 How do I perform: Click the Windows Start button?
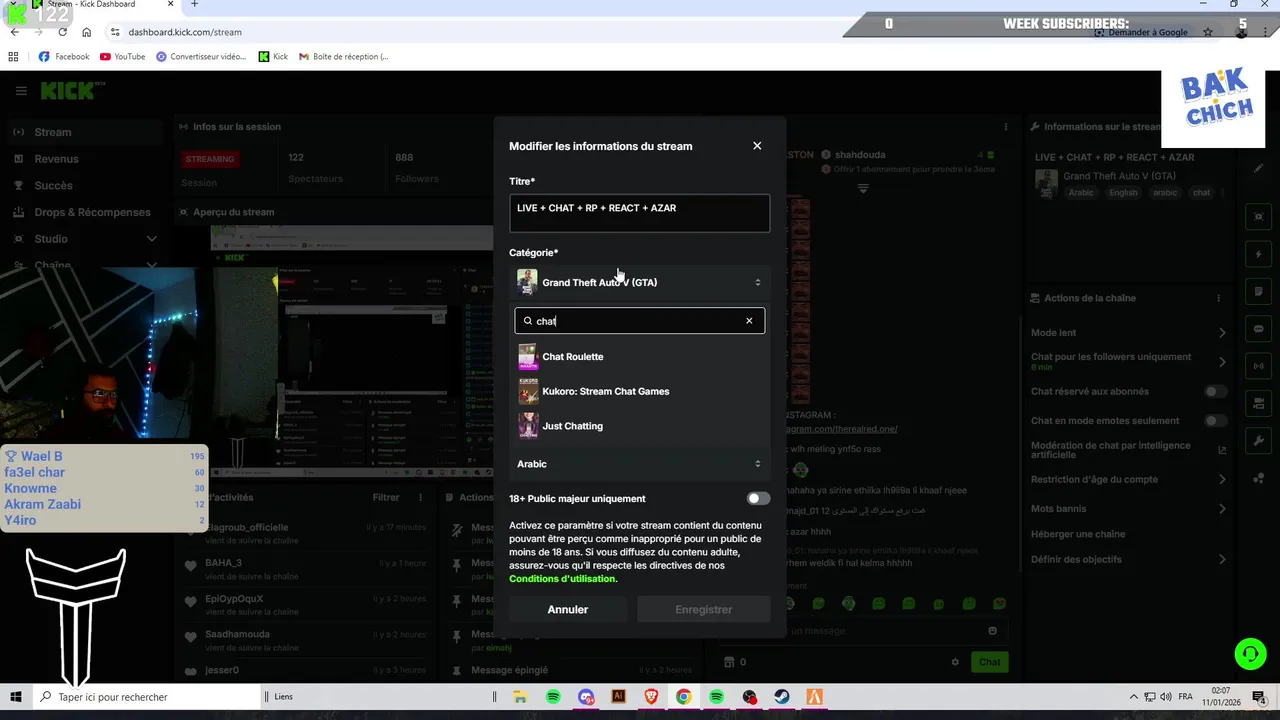[16, 697]
